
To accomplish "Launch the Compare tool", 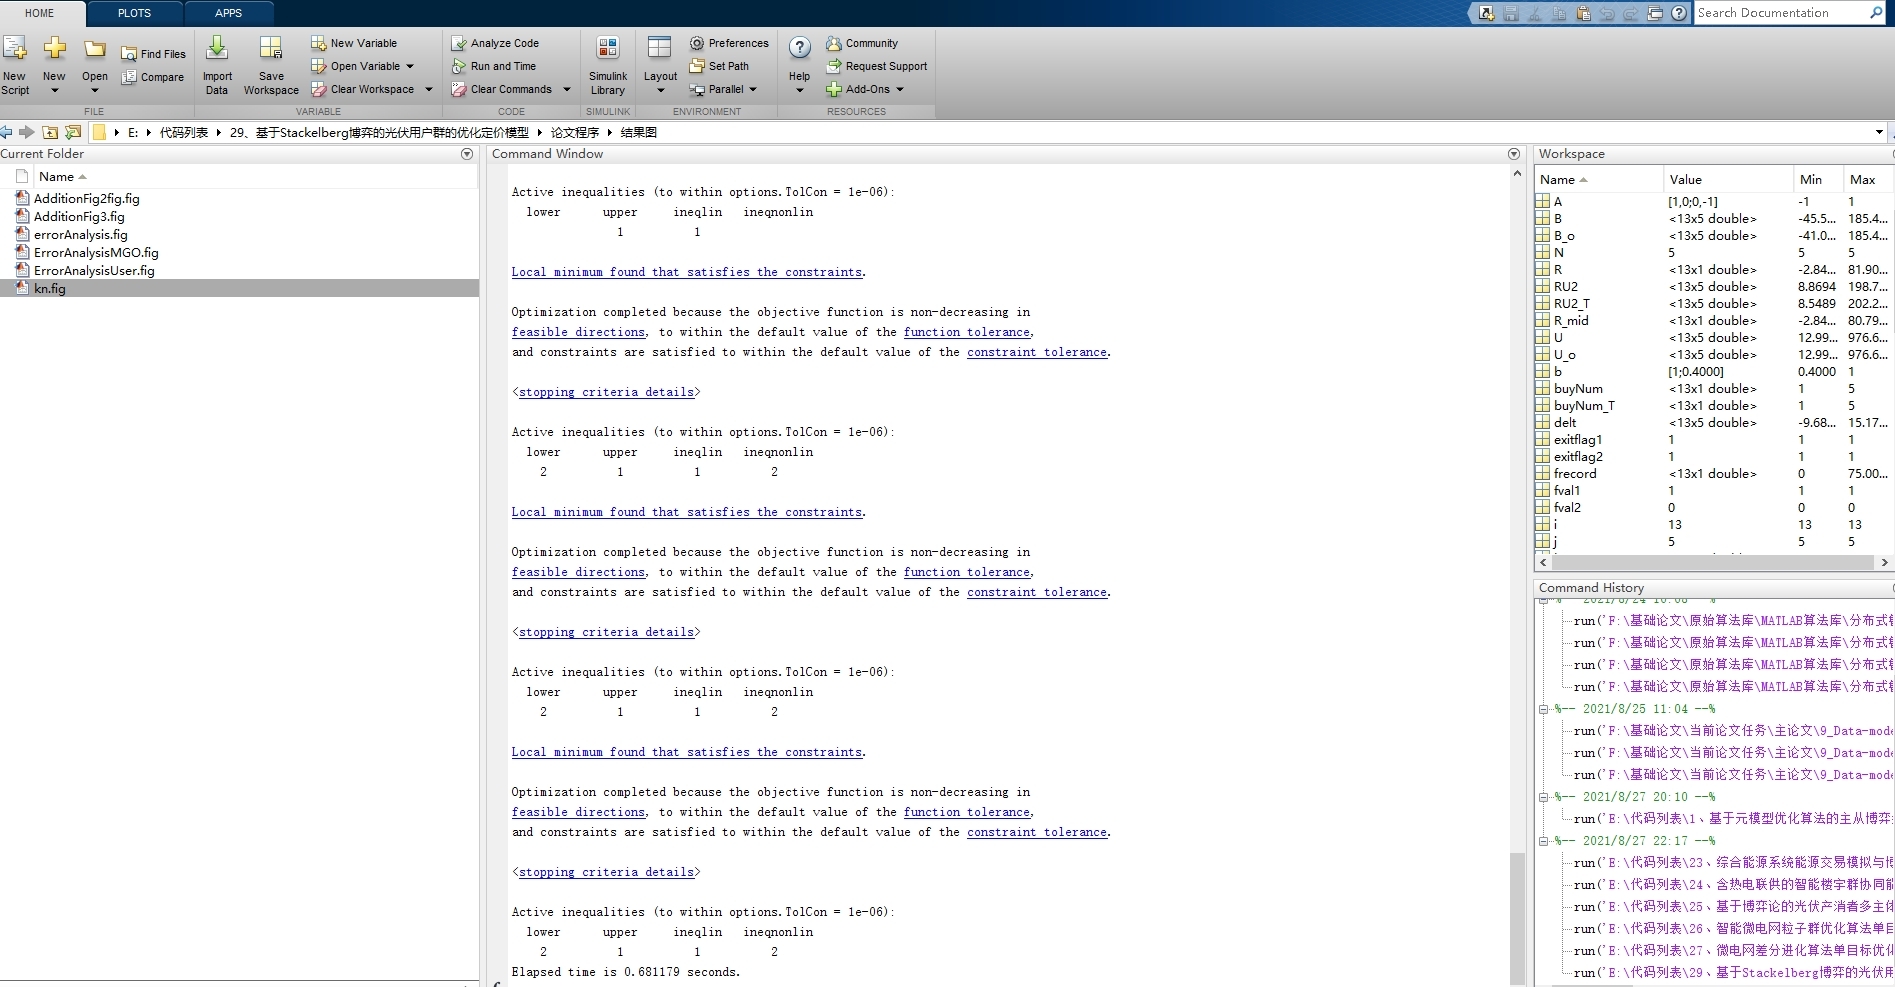I will click(154, 77).
